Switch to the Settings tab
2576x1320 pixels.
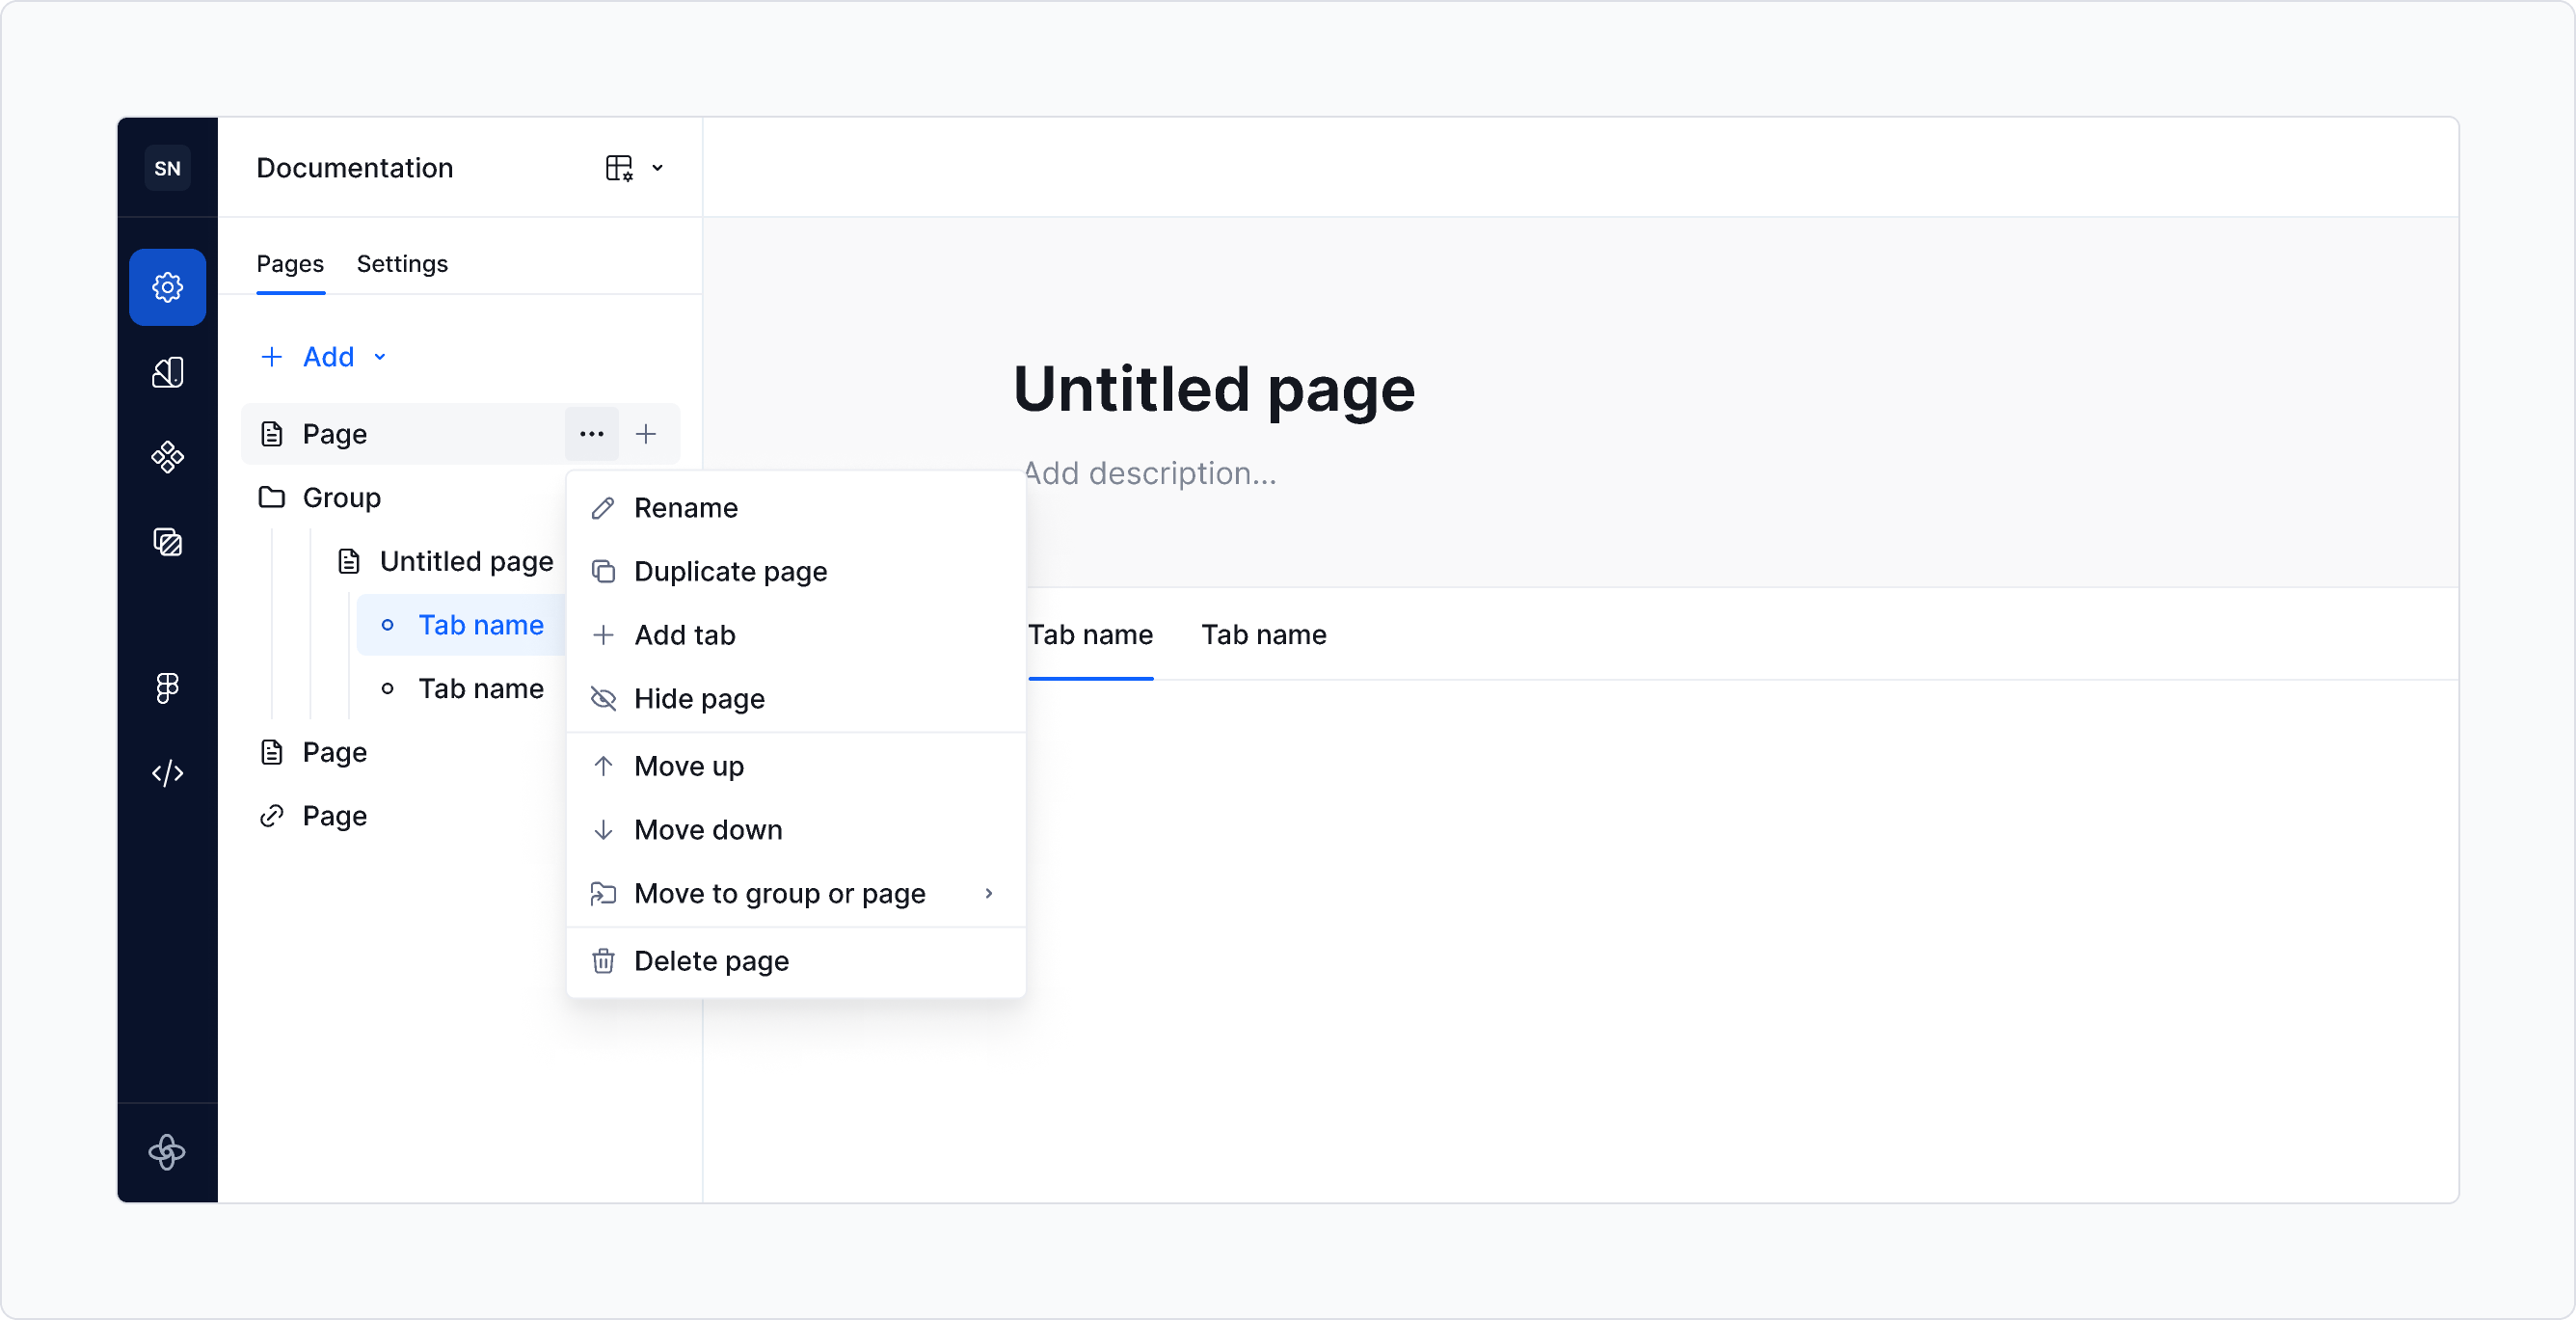coord(401,263)
